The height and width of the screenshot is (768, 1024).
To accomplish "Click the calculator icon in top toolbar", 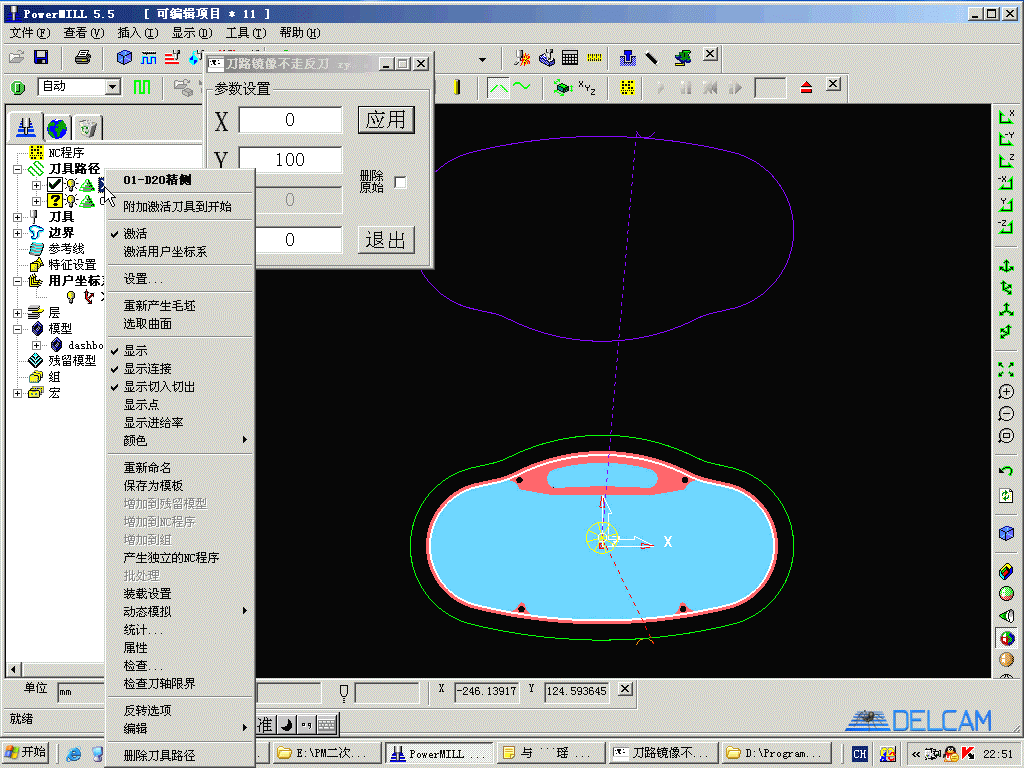I will (570, 58).
